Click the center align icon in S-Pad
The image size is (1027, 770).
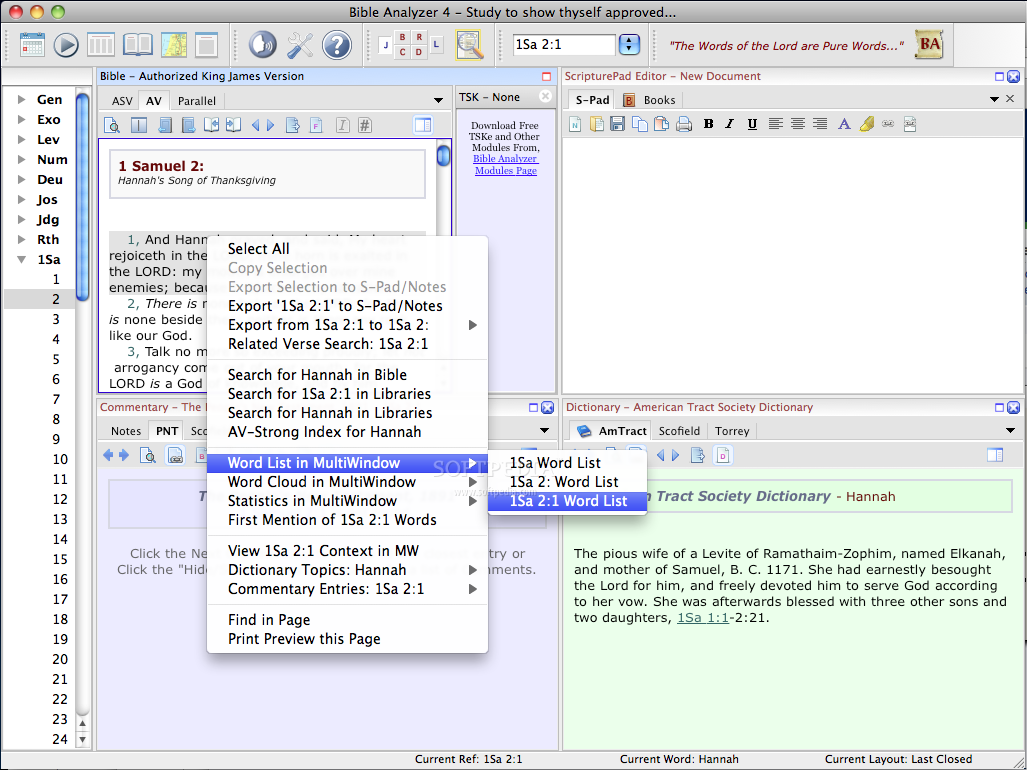click(x=798, y=124)
